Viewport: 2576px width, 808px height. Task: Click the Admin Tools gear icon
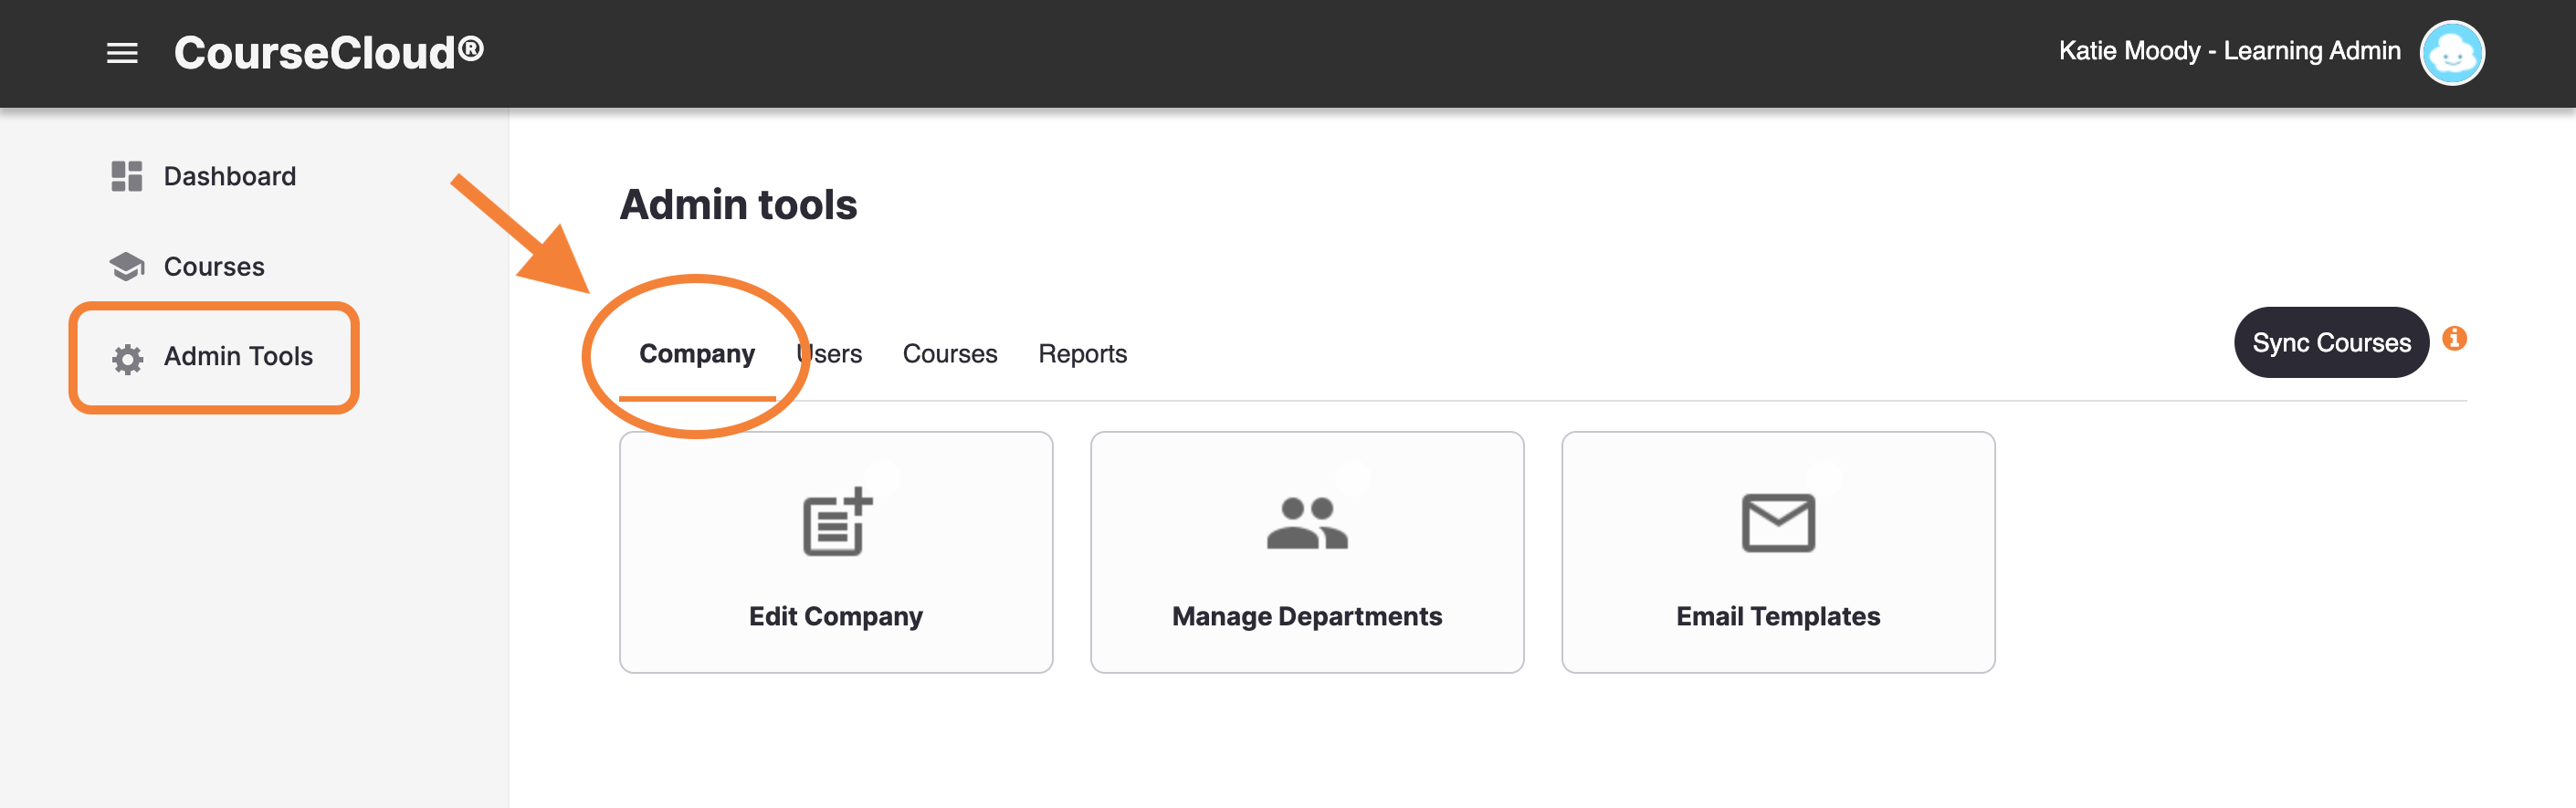[127, 358]
